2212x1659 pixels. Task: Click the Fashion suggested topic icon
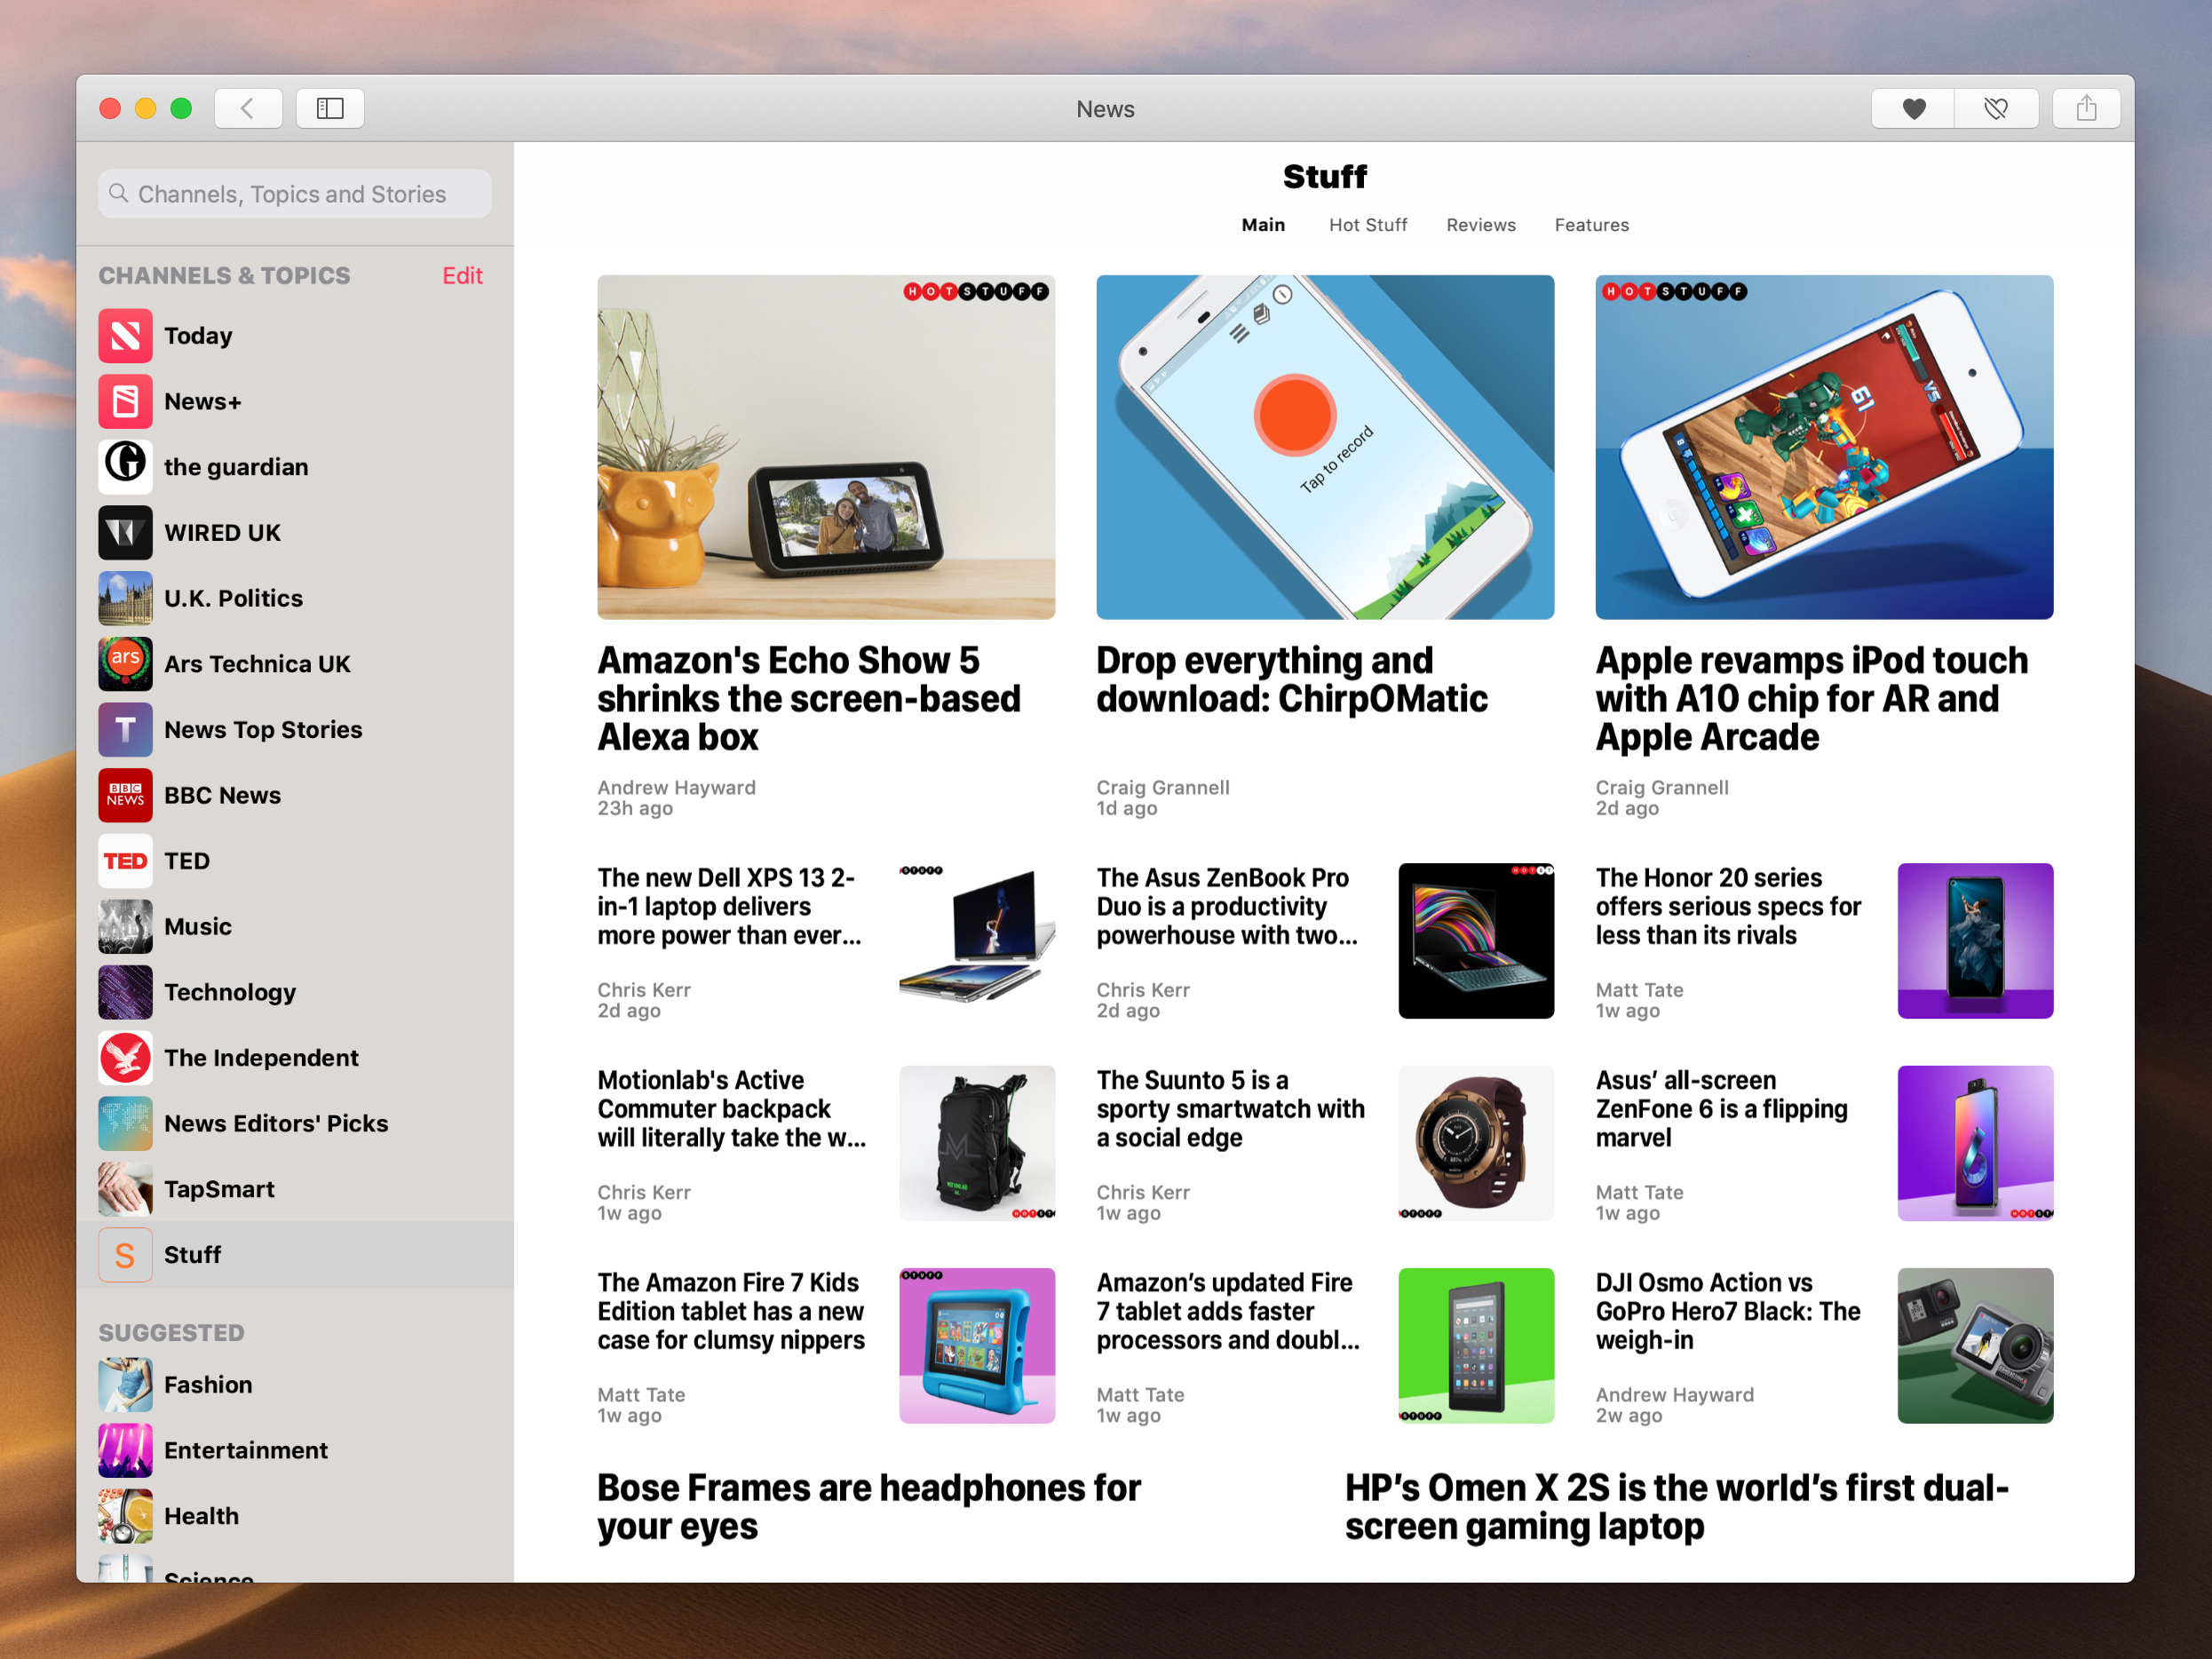coord(125,1385)
